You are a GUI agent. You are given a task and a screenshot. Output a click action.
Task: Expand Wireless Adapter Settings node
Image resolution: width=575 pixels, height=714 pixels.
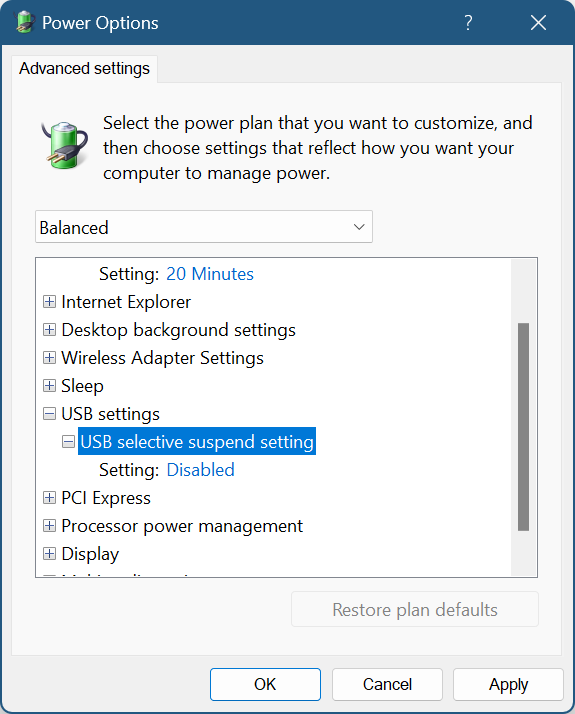(x=49, y=357)
